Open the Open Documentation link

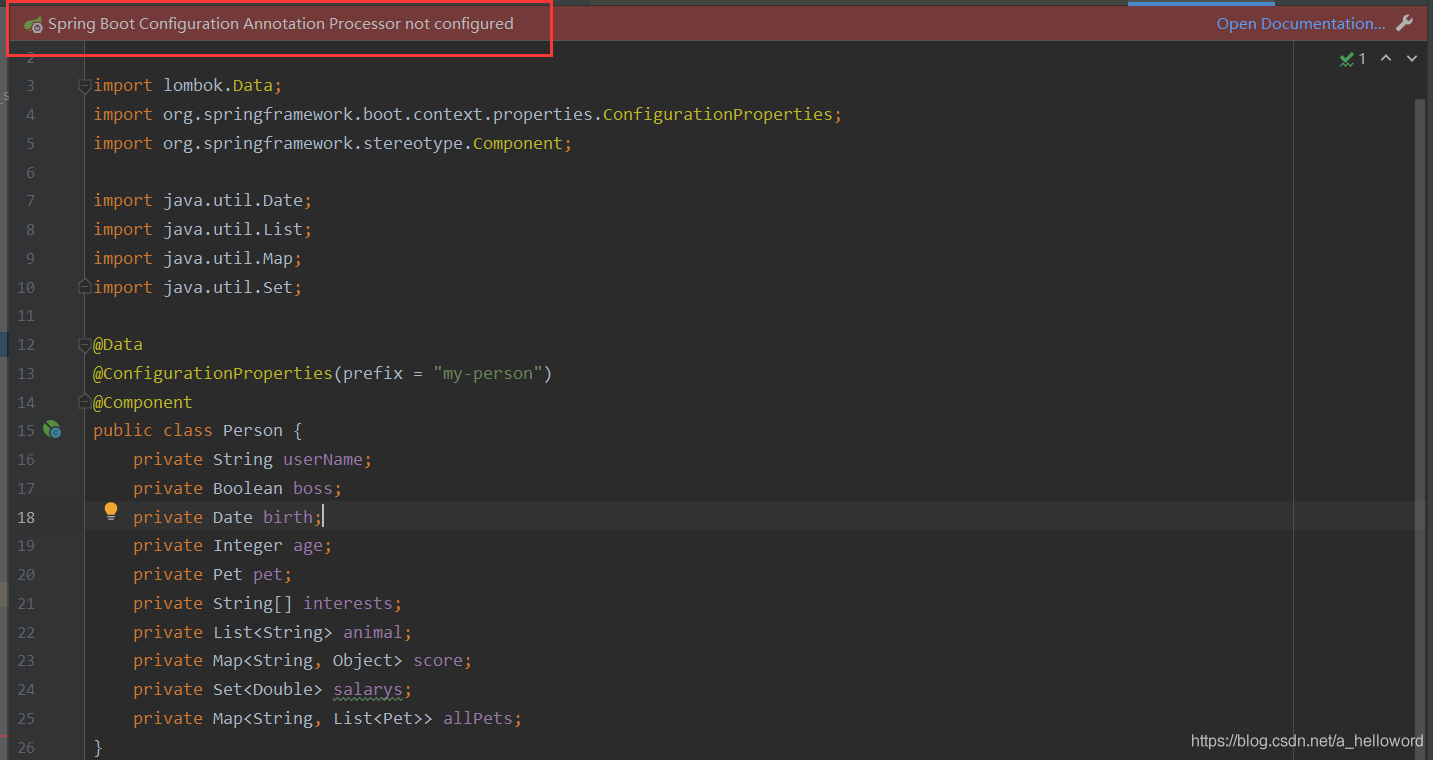click(x=1301, y=24)
